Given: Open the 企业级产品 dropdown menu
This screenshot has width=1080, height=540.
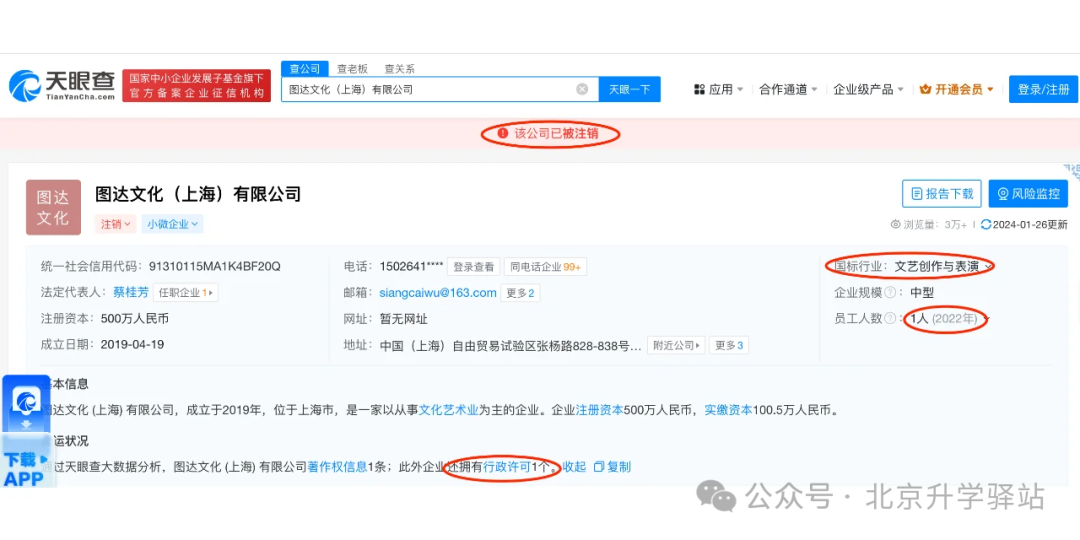Looking at the screenshot, I should pos(869,90).
